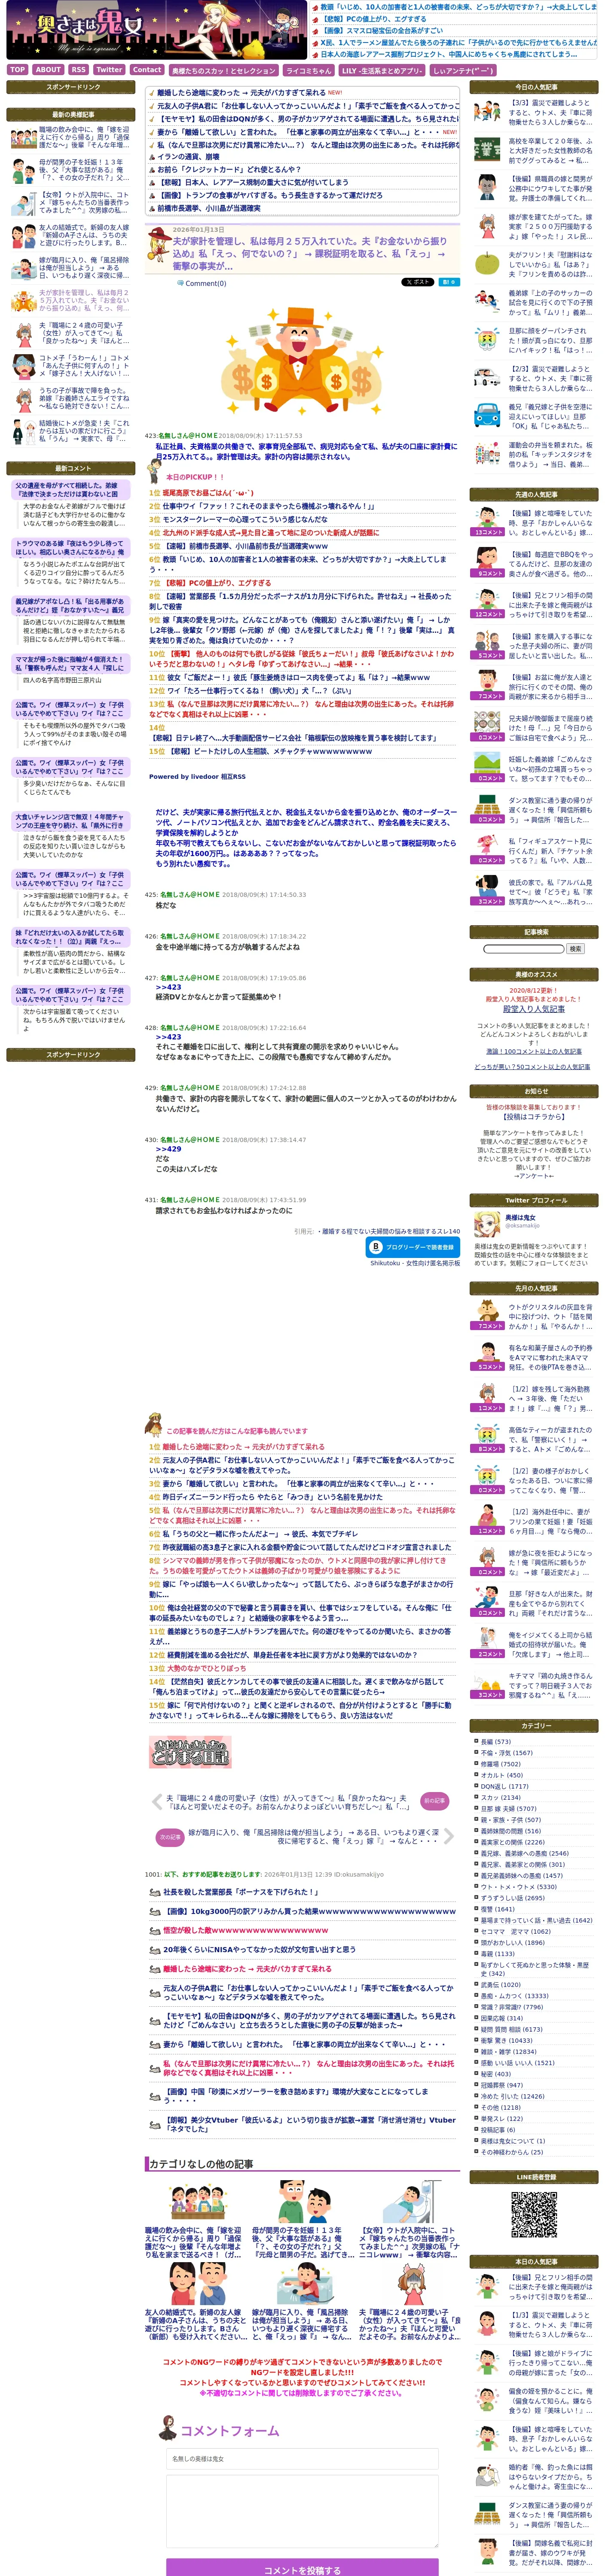Open category 秘密 (403)
The width and height of the screenshot is (605, 2576).
pos(495,2074)
